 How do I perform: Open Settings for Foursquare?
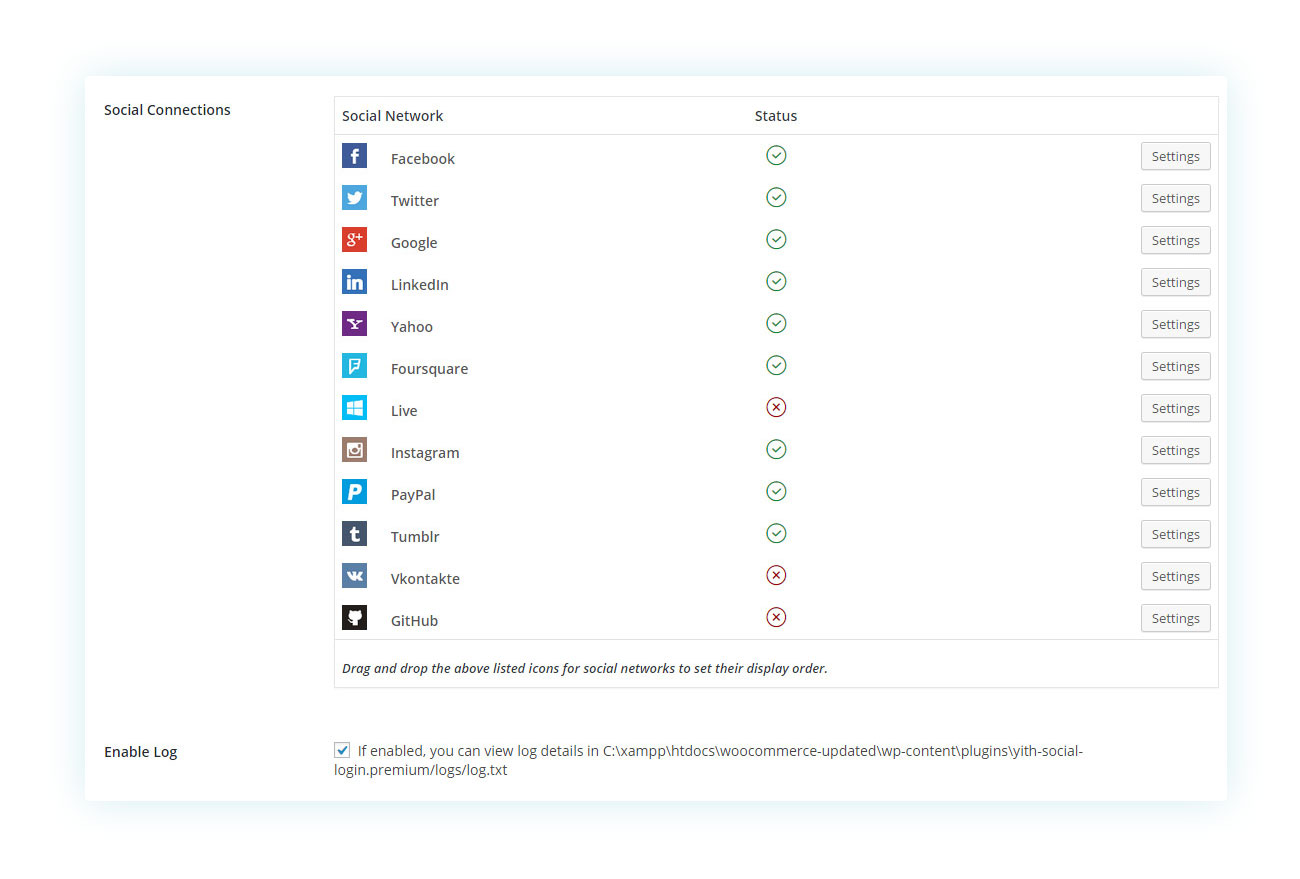pyautogui.click(x=1175, y=366)
